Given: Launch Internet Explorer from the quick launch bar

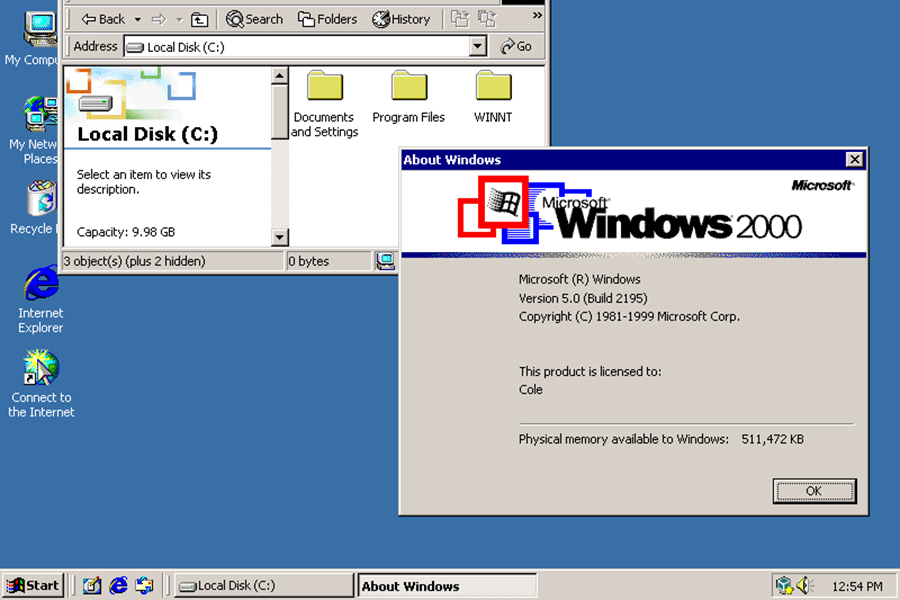Looking at the screenshot, I should [118, 585].
